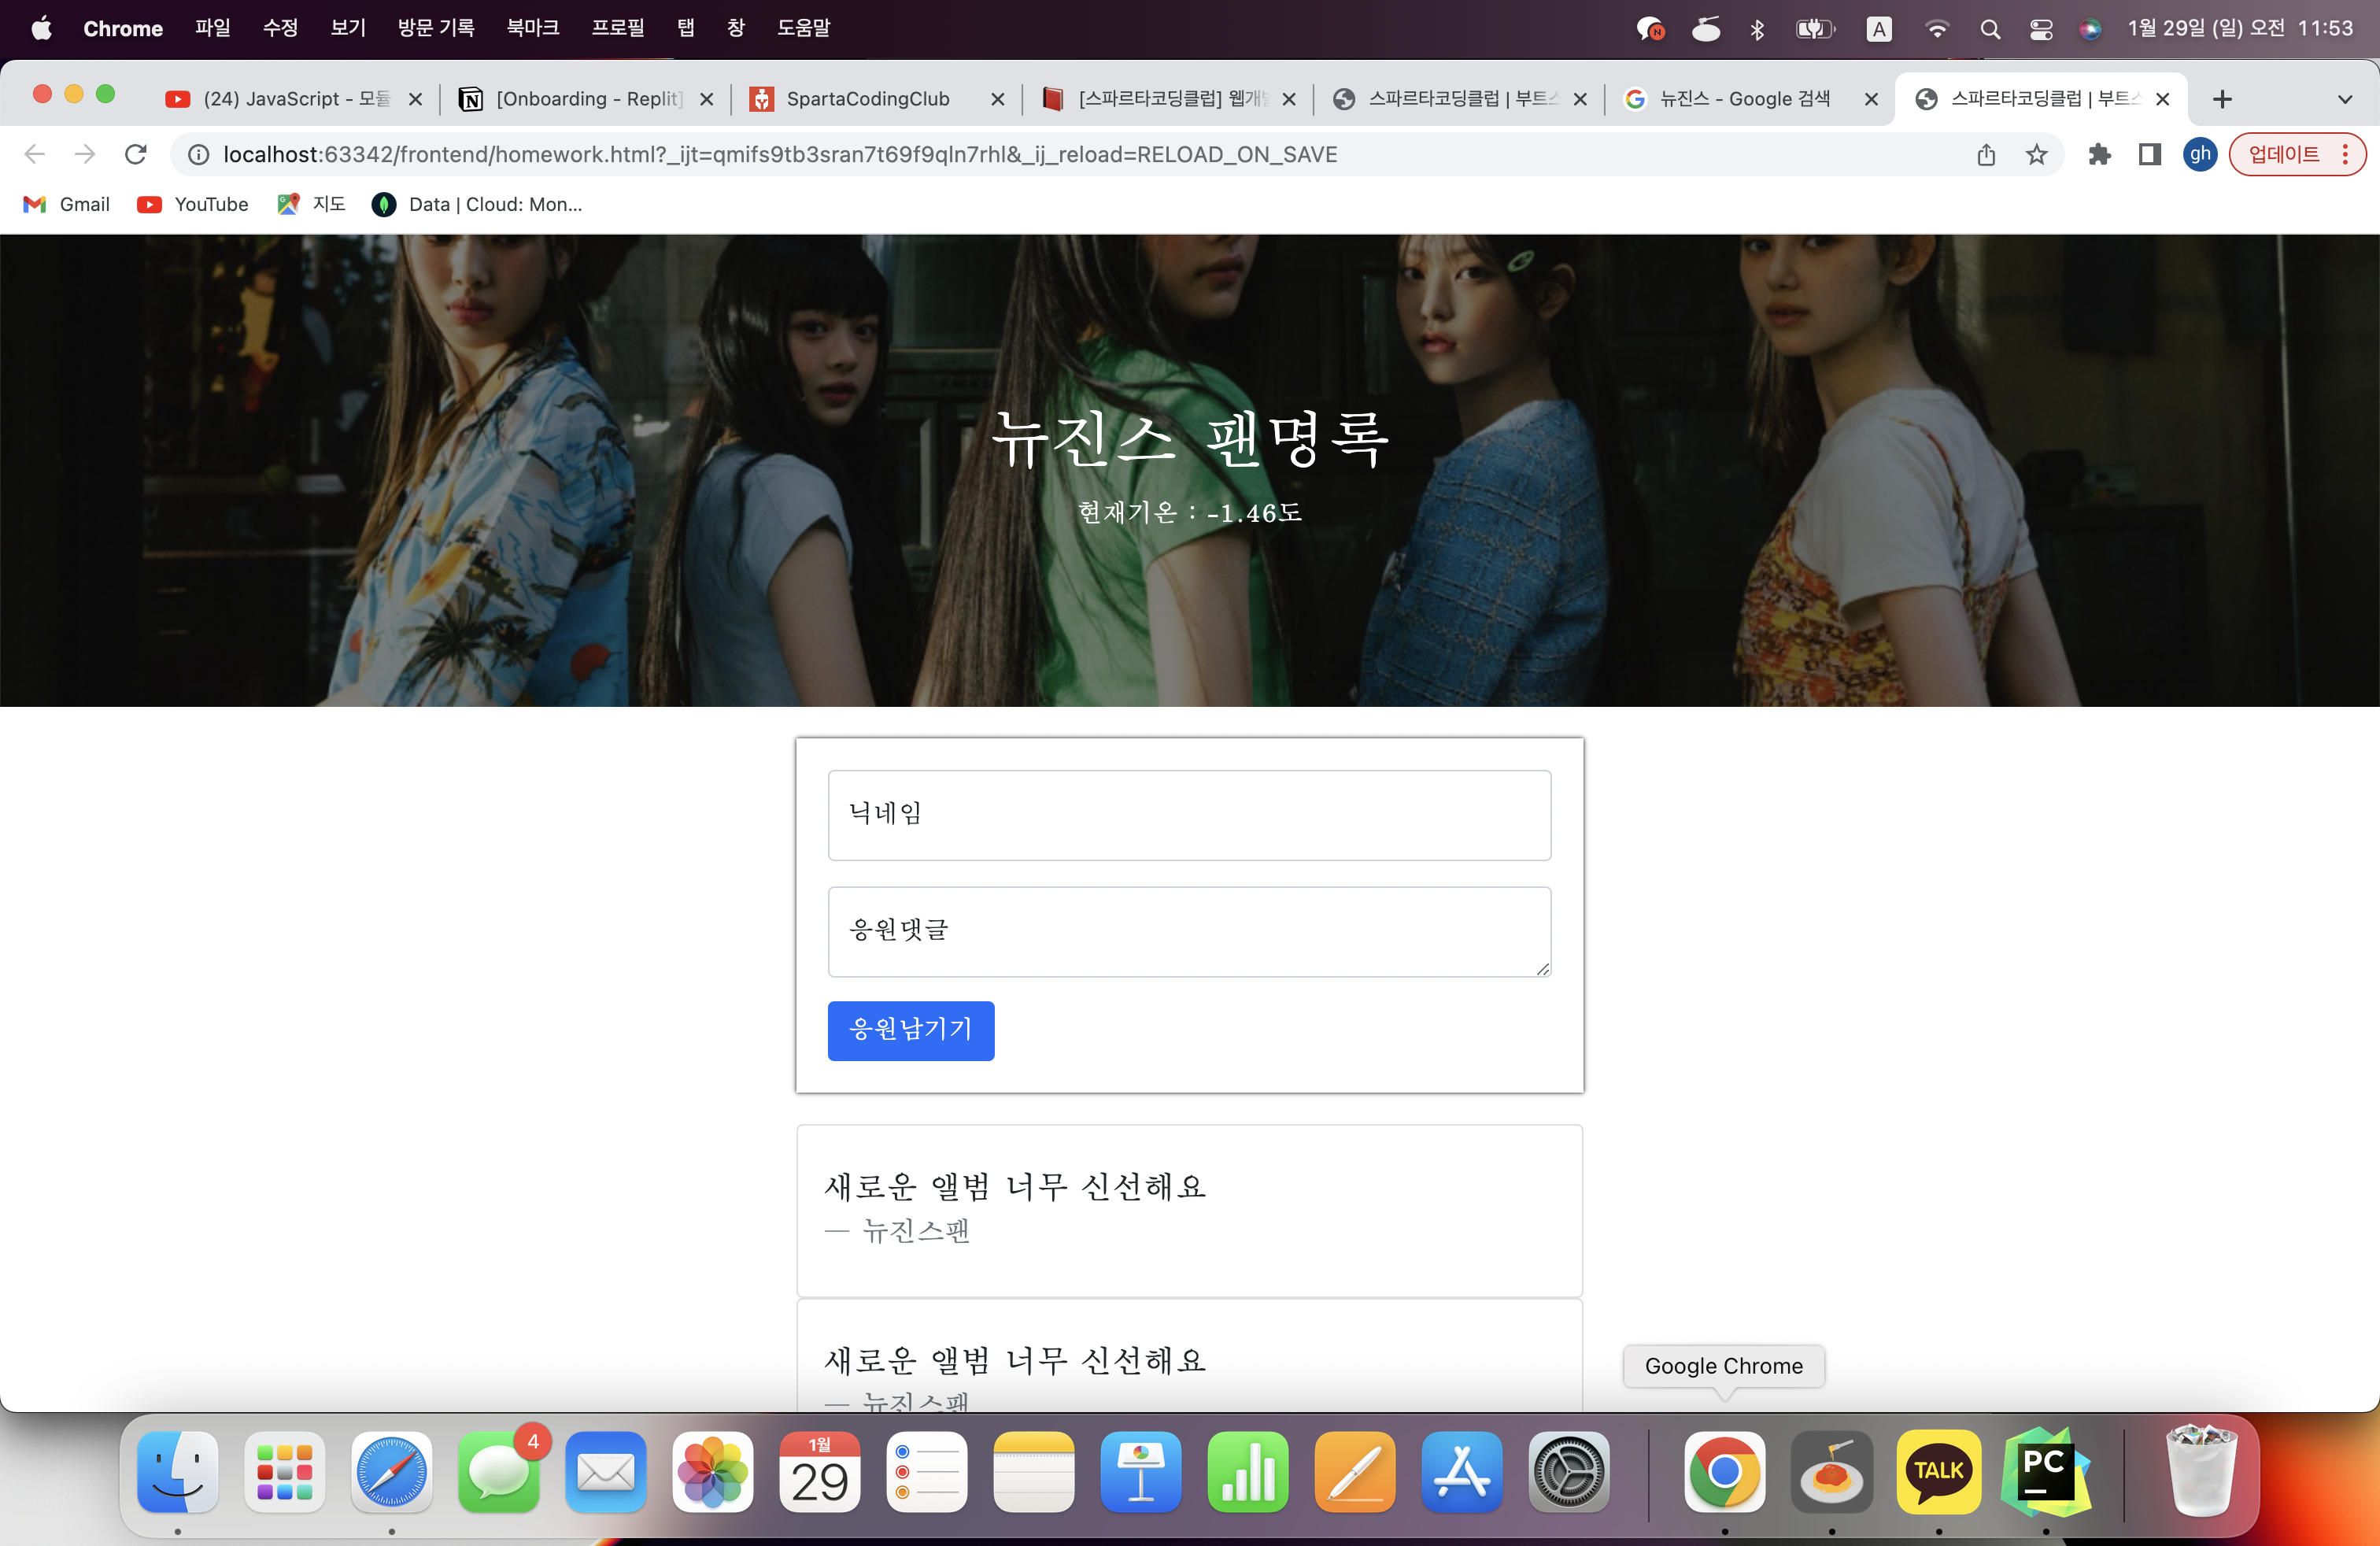Click the browser back arrow

point(35,154)
